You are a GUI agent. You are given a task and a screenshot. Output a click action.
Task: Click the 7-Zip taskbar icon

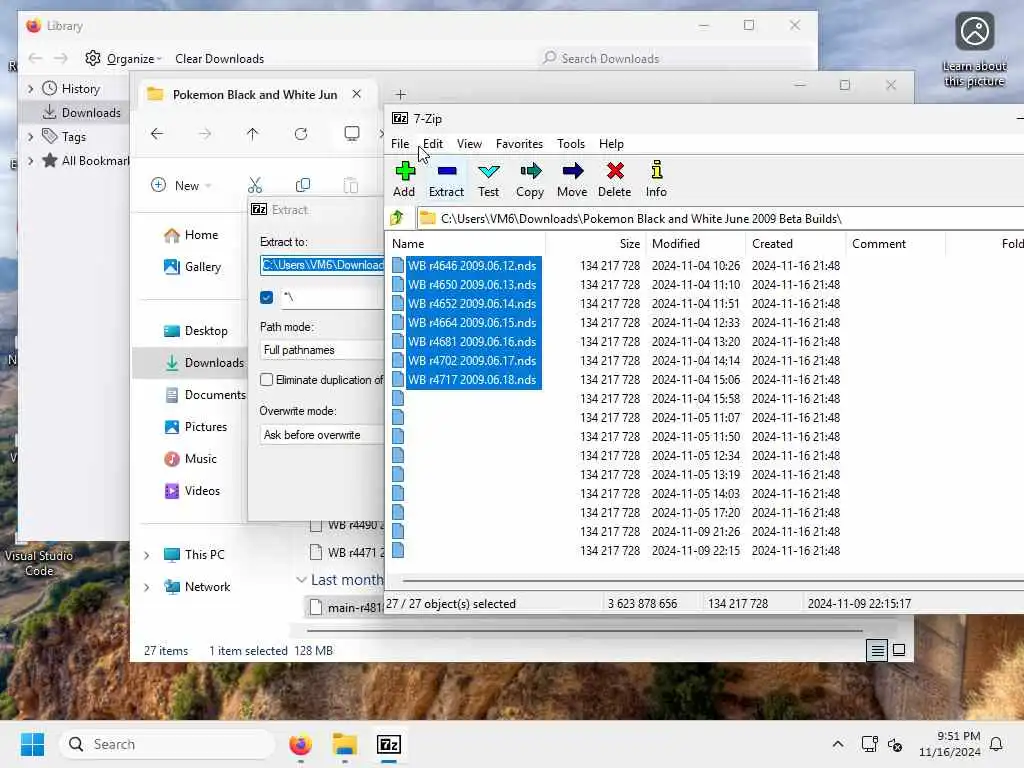389,744
